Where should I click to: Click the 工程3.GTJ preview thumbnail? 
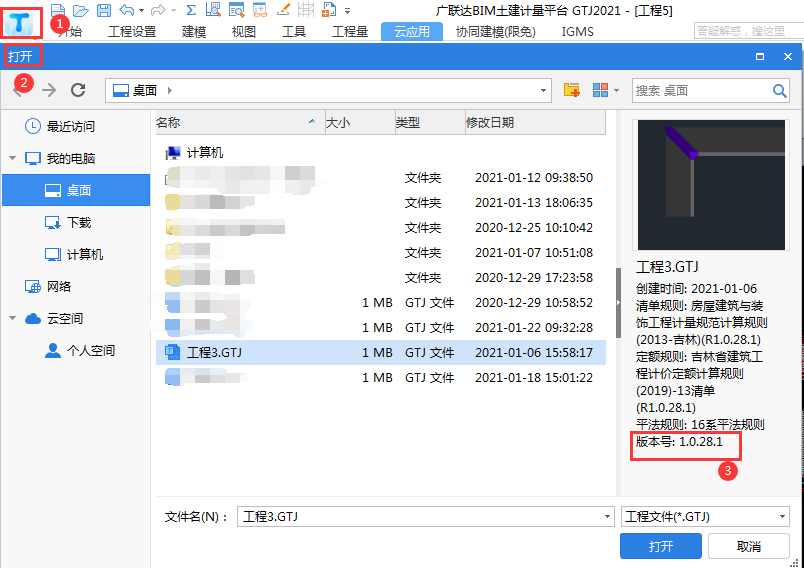coord(711,185)
